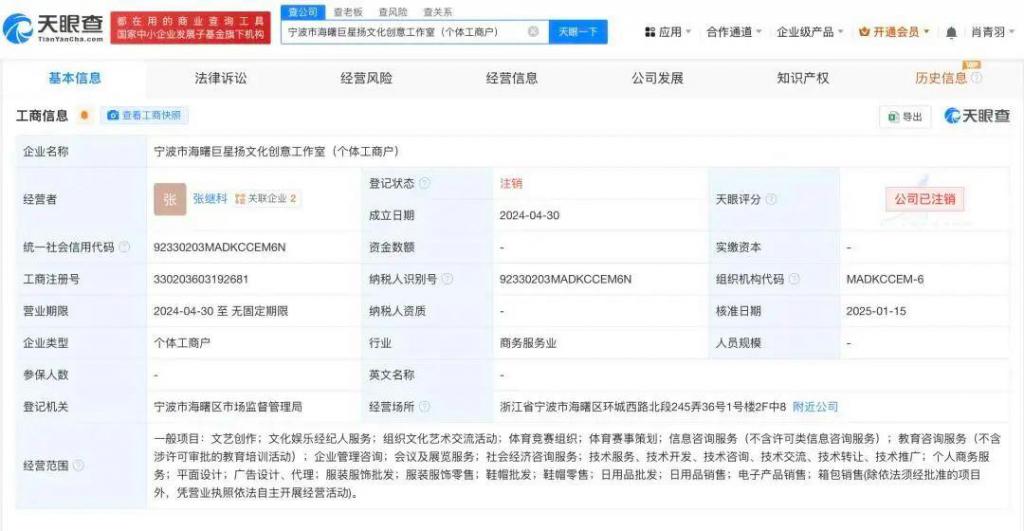Switch to the 法律诉讼 tab
The image size is (1024, 531).
(220, 78)
